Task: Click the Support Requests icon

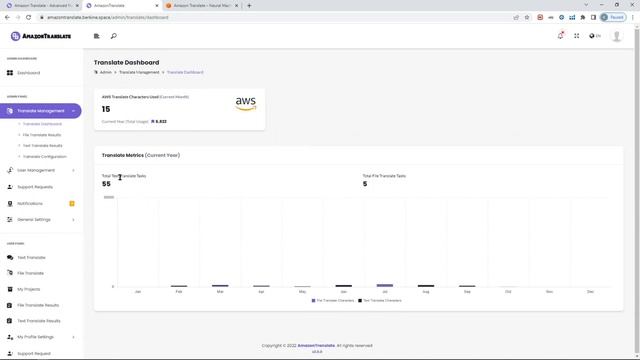Action: [x=10, y=187]
